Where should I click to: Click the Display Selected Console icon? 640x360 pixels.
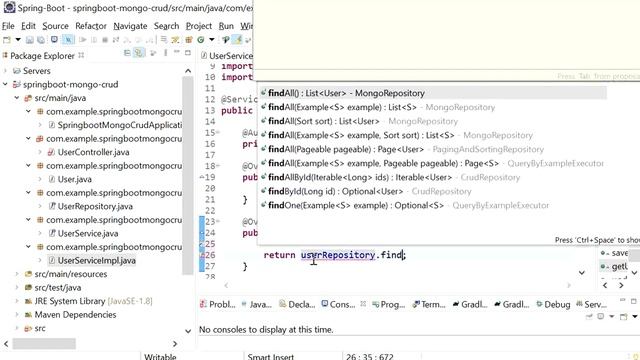coord(600,317)
